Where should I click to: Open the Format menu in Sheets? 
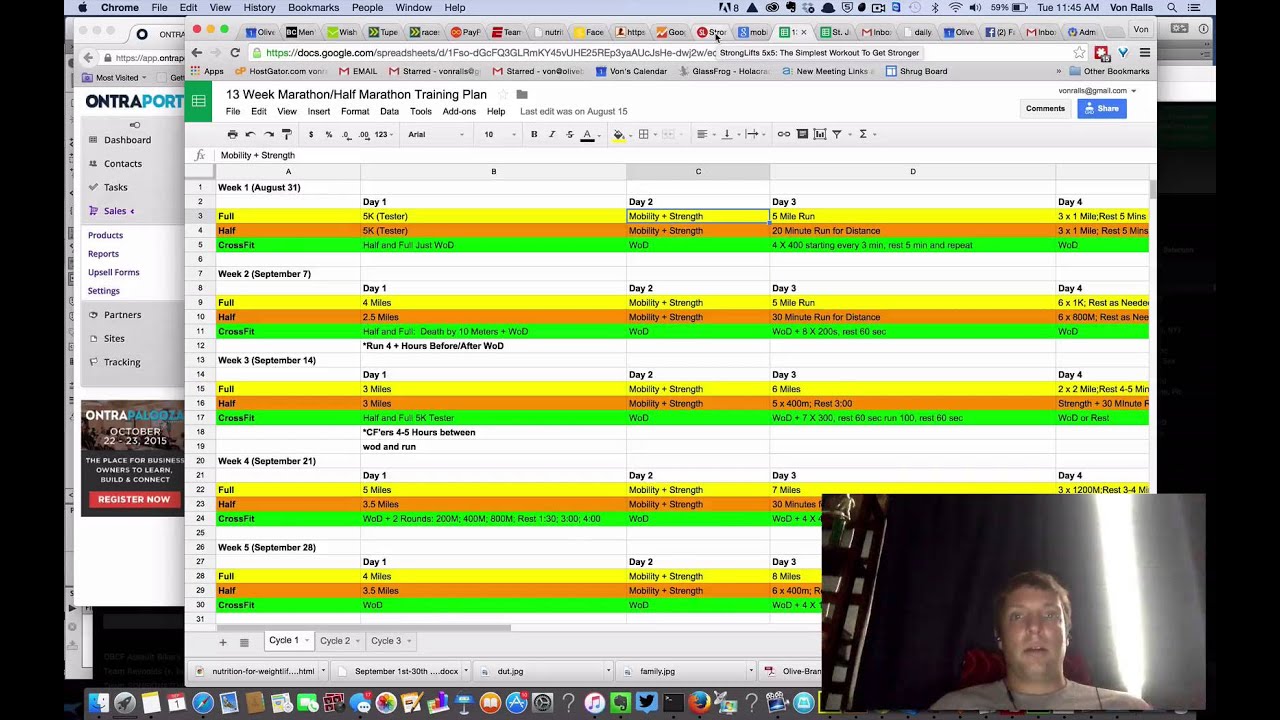(354, 111)
